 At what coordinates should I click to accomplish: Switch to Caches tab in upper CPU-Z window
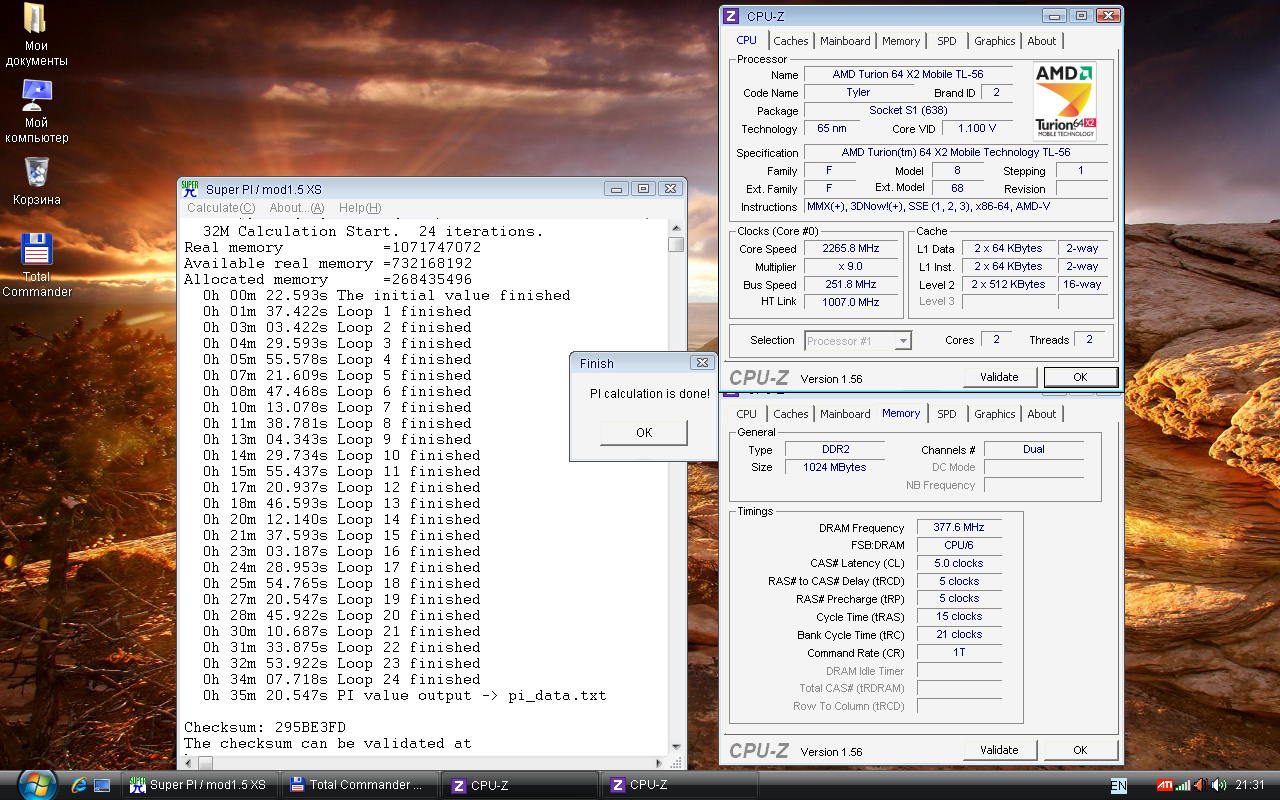[791, 41]
